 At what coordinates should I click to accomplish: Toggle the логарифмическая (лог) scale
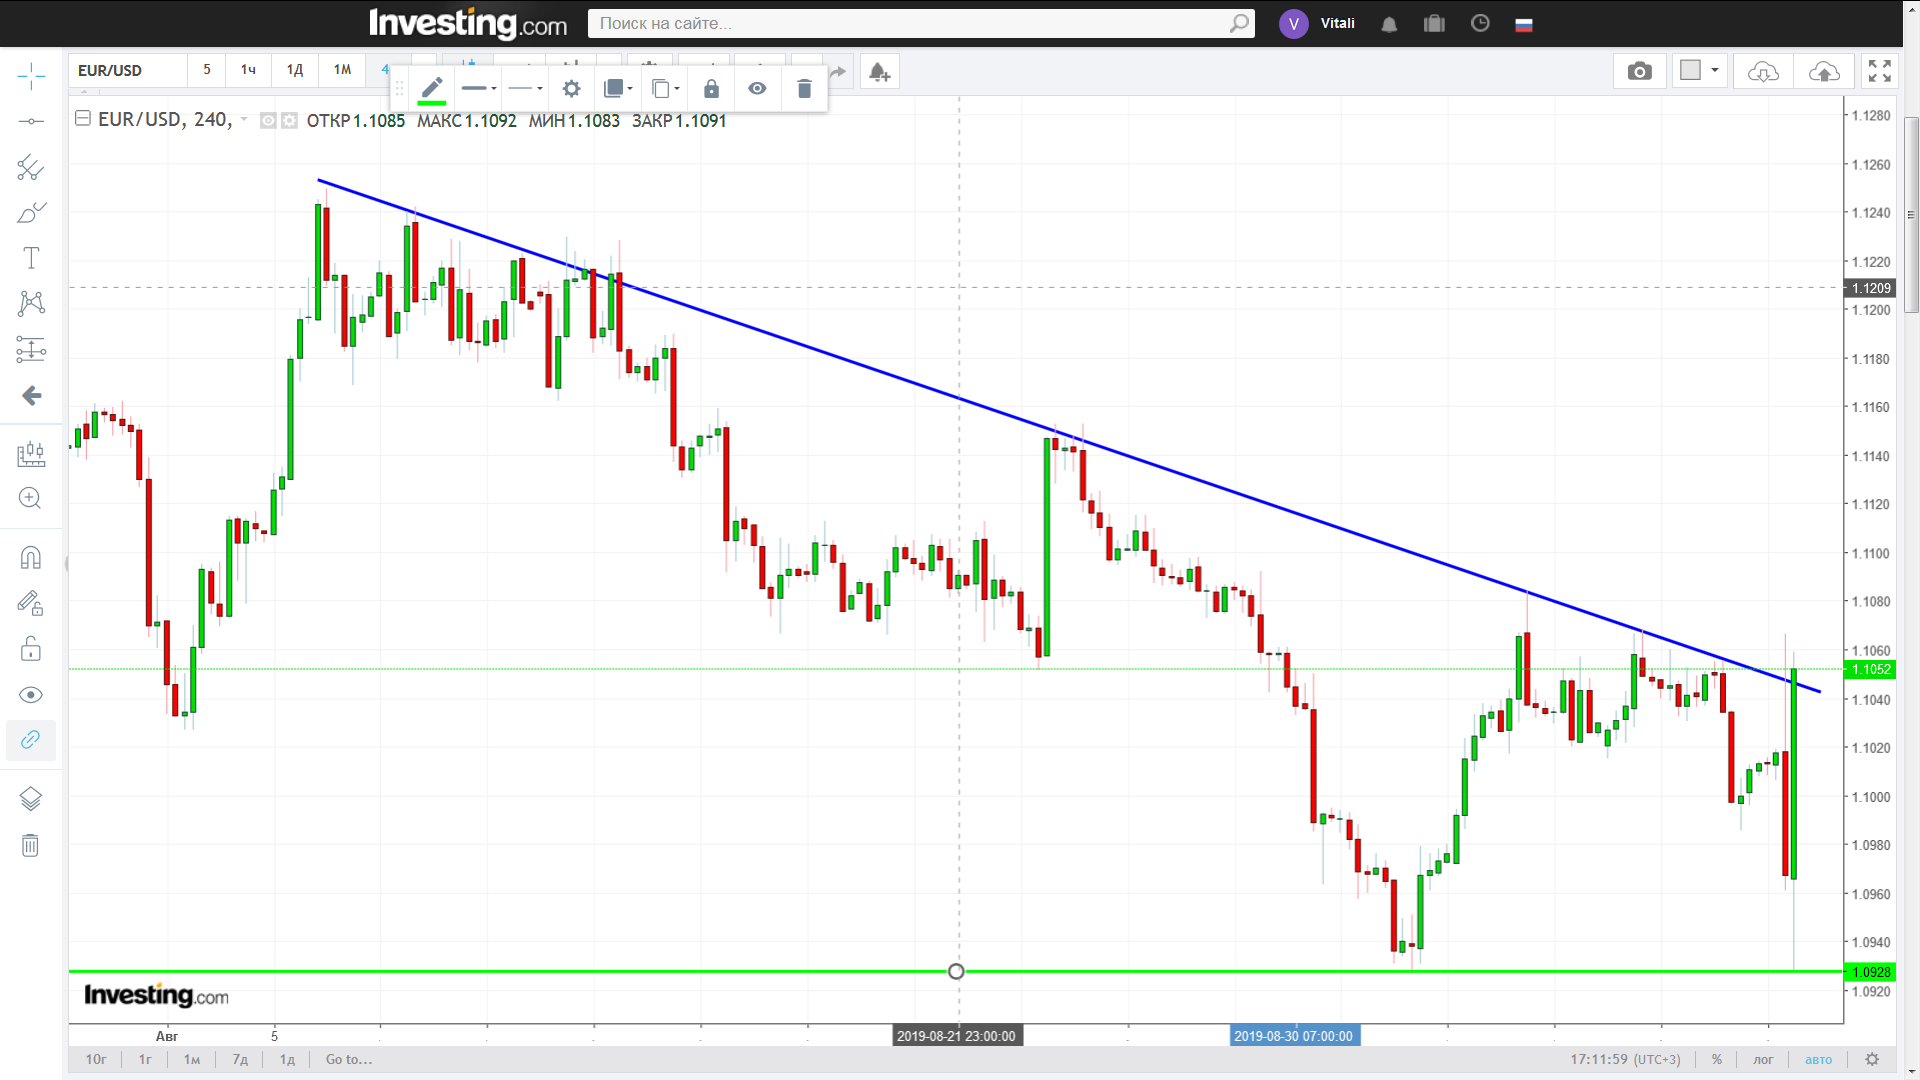tap(1763, 1059)
